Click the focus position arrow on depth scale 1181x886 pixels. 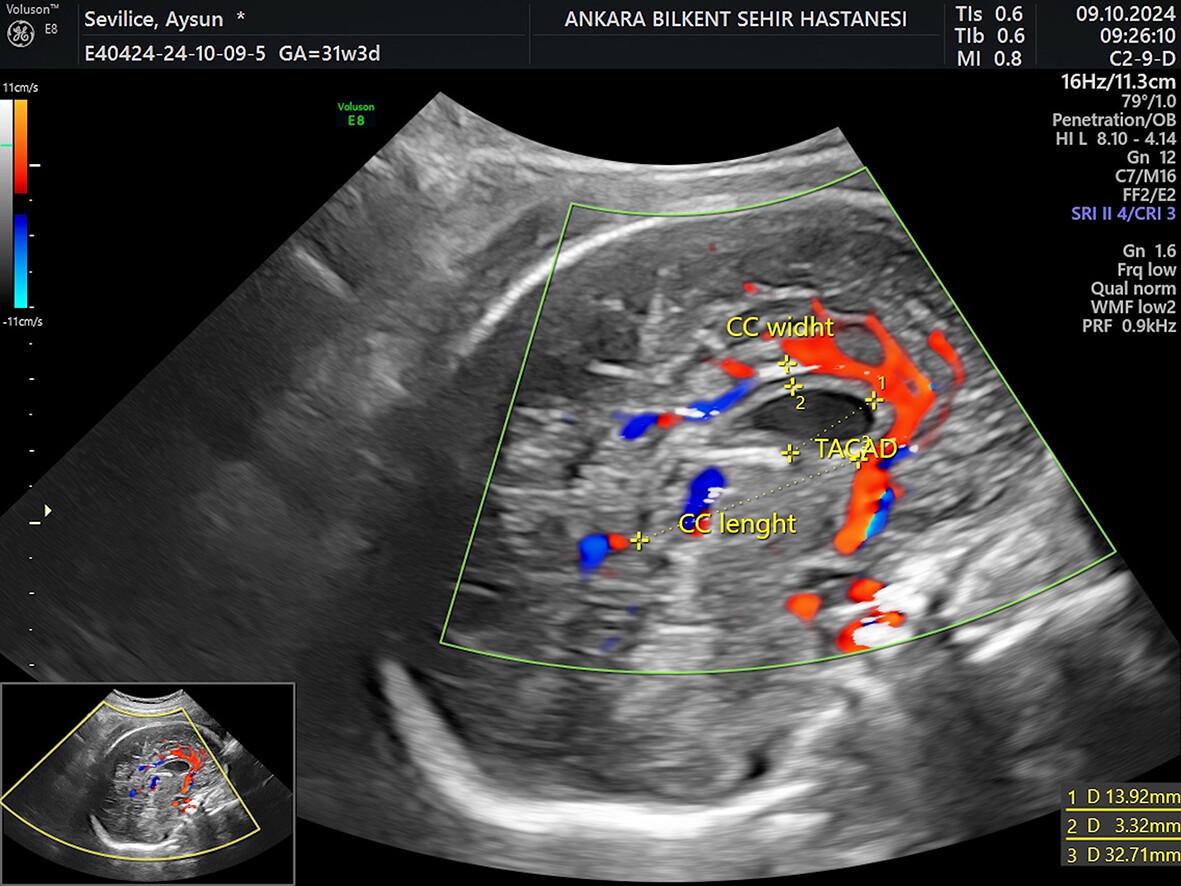click(48, 511)
